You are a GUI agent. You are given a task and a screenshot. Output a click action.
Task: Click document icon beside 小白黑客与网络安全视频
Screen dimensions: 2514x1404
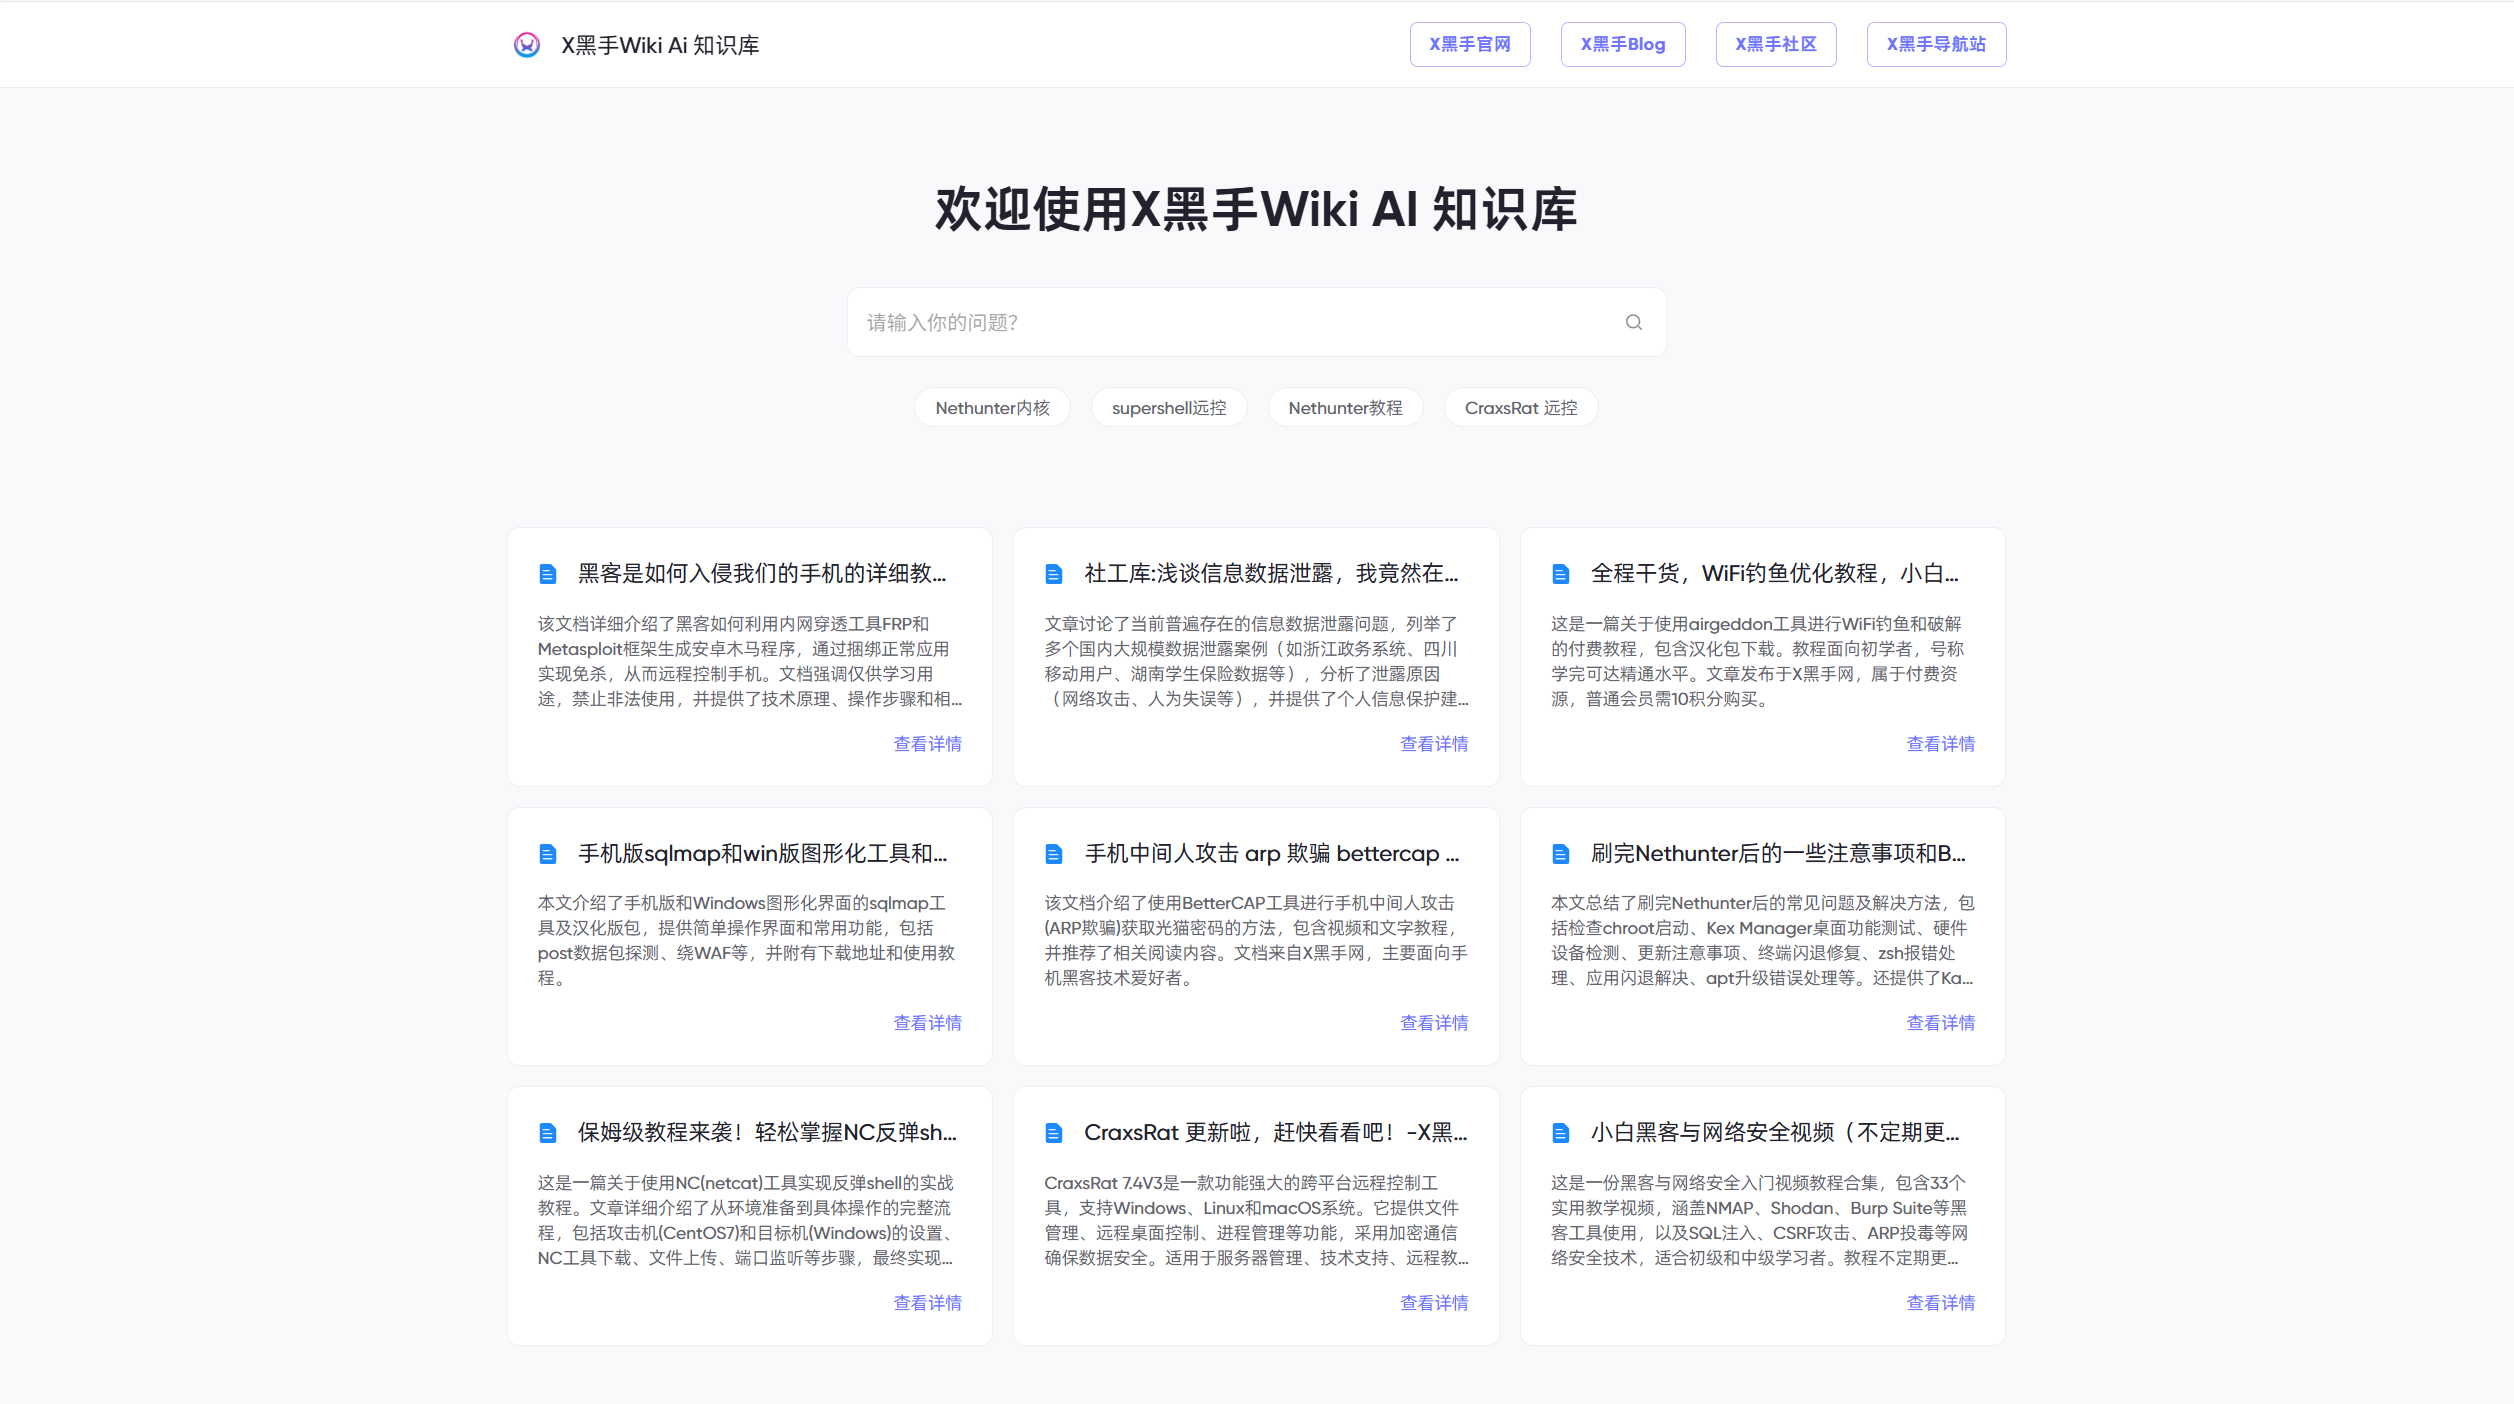click(x=1561, y=1133)
